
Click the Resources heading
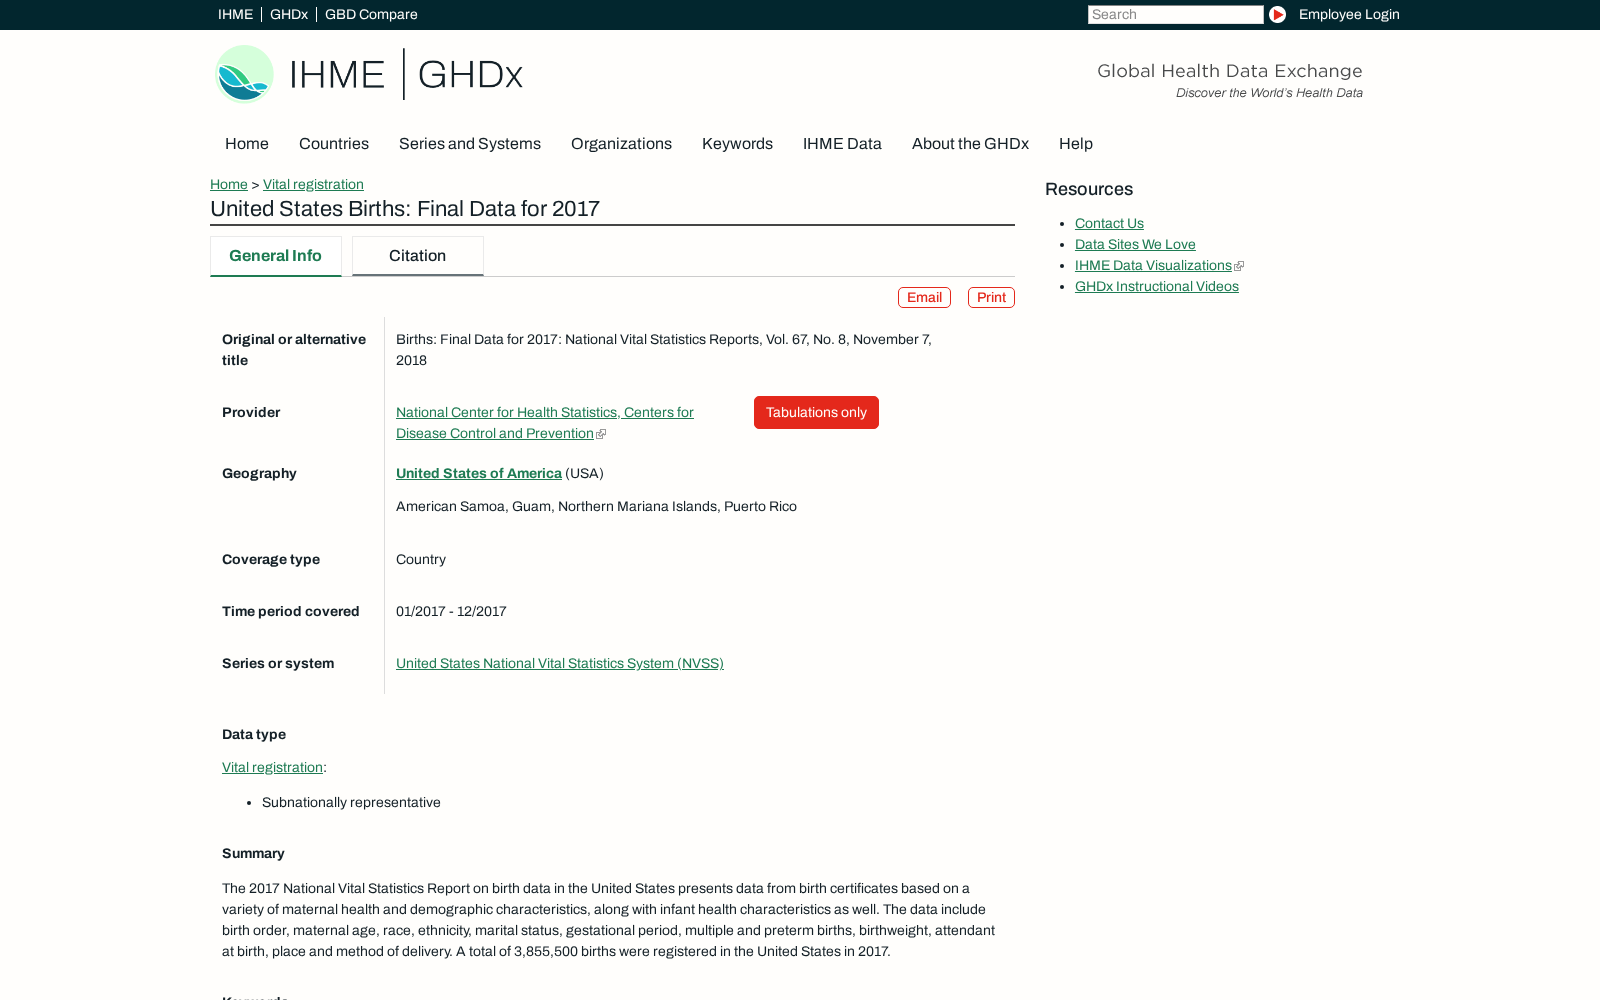tap(1089, 189)
